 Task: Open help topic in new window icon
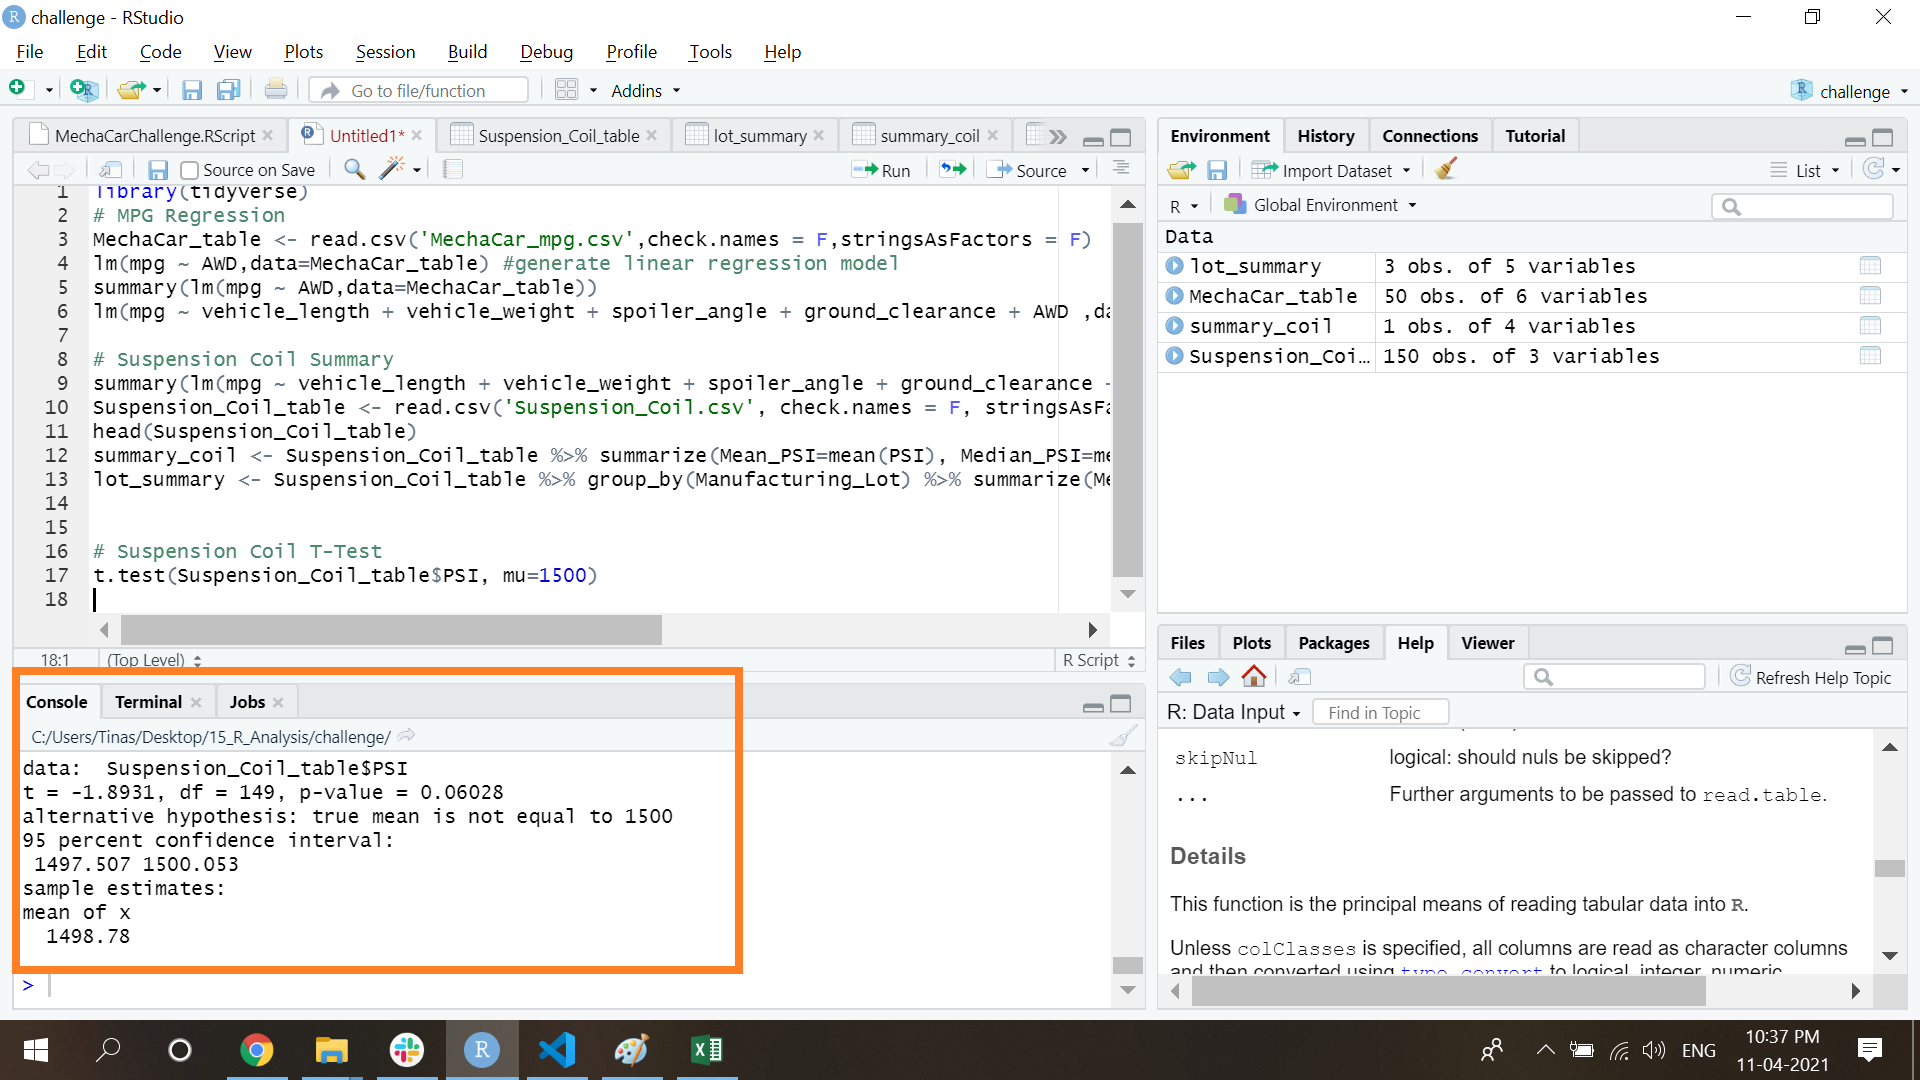(1299, 677)
